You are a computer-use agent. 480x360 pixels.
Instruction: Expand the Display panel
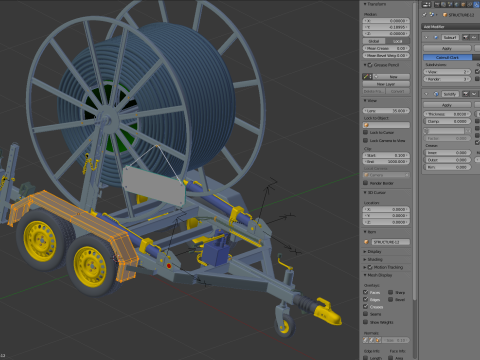click(x=365, y=252)
